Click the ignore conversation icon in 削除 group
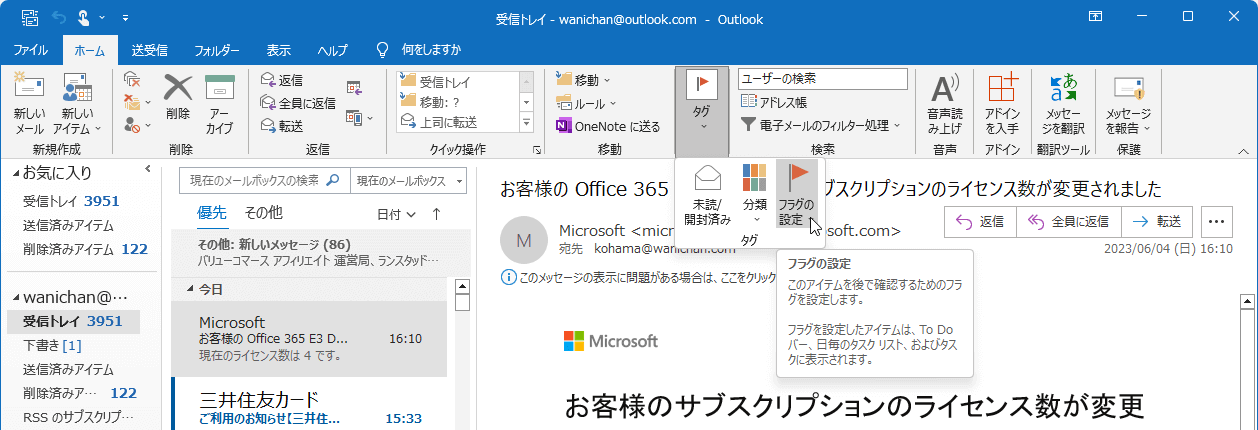This screenshot has height=430, width=1258. click(x=132, y=80)
